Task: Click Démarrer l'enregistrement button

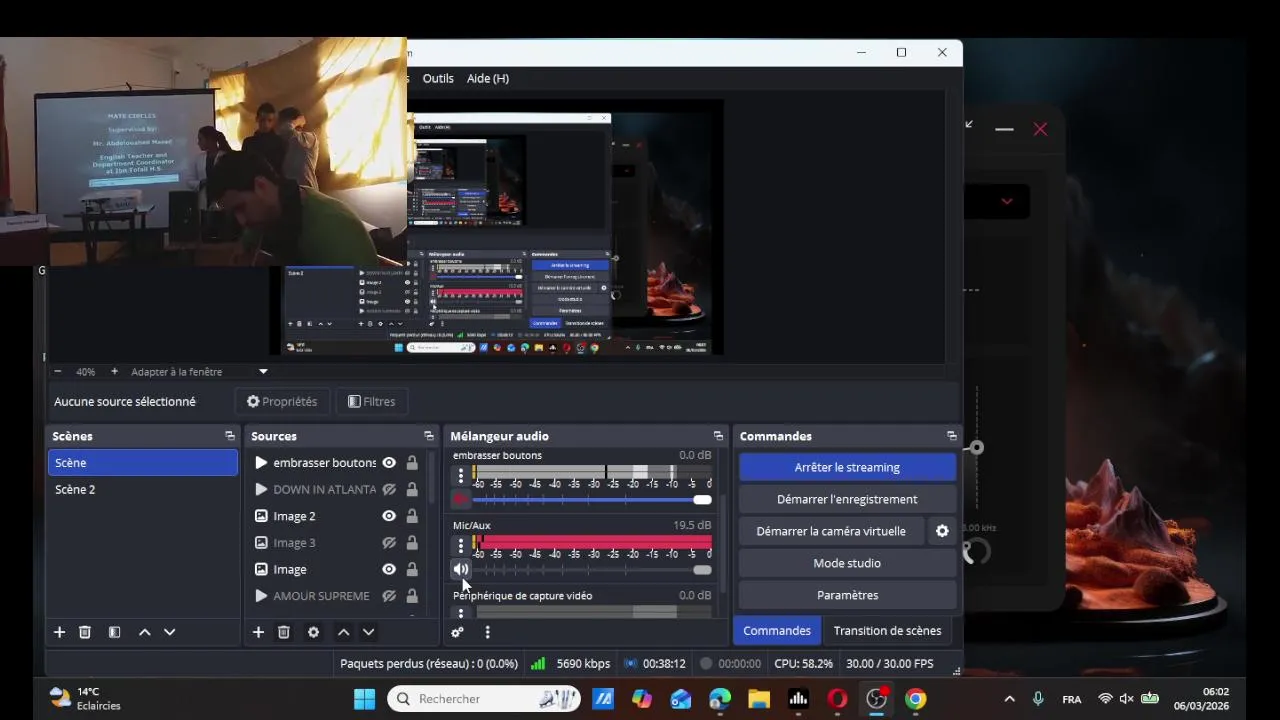Action: 847,499
